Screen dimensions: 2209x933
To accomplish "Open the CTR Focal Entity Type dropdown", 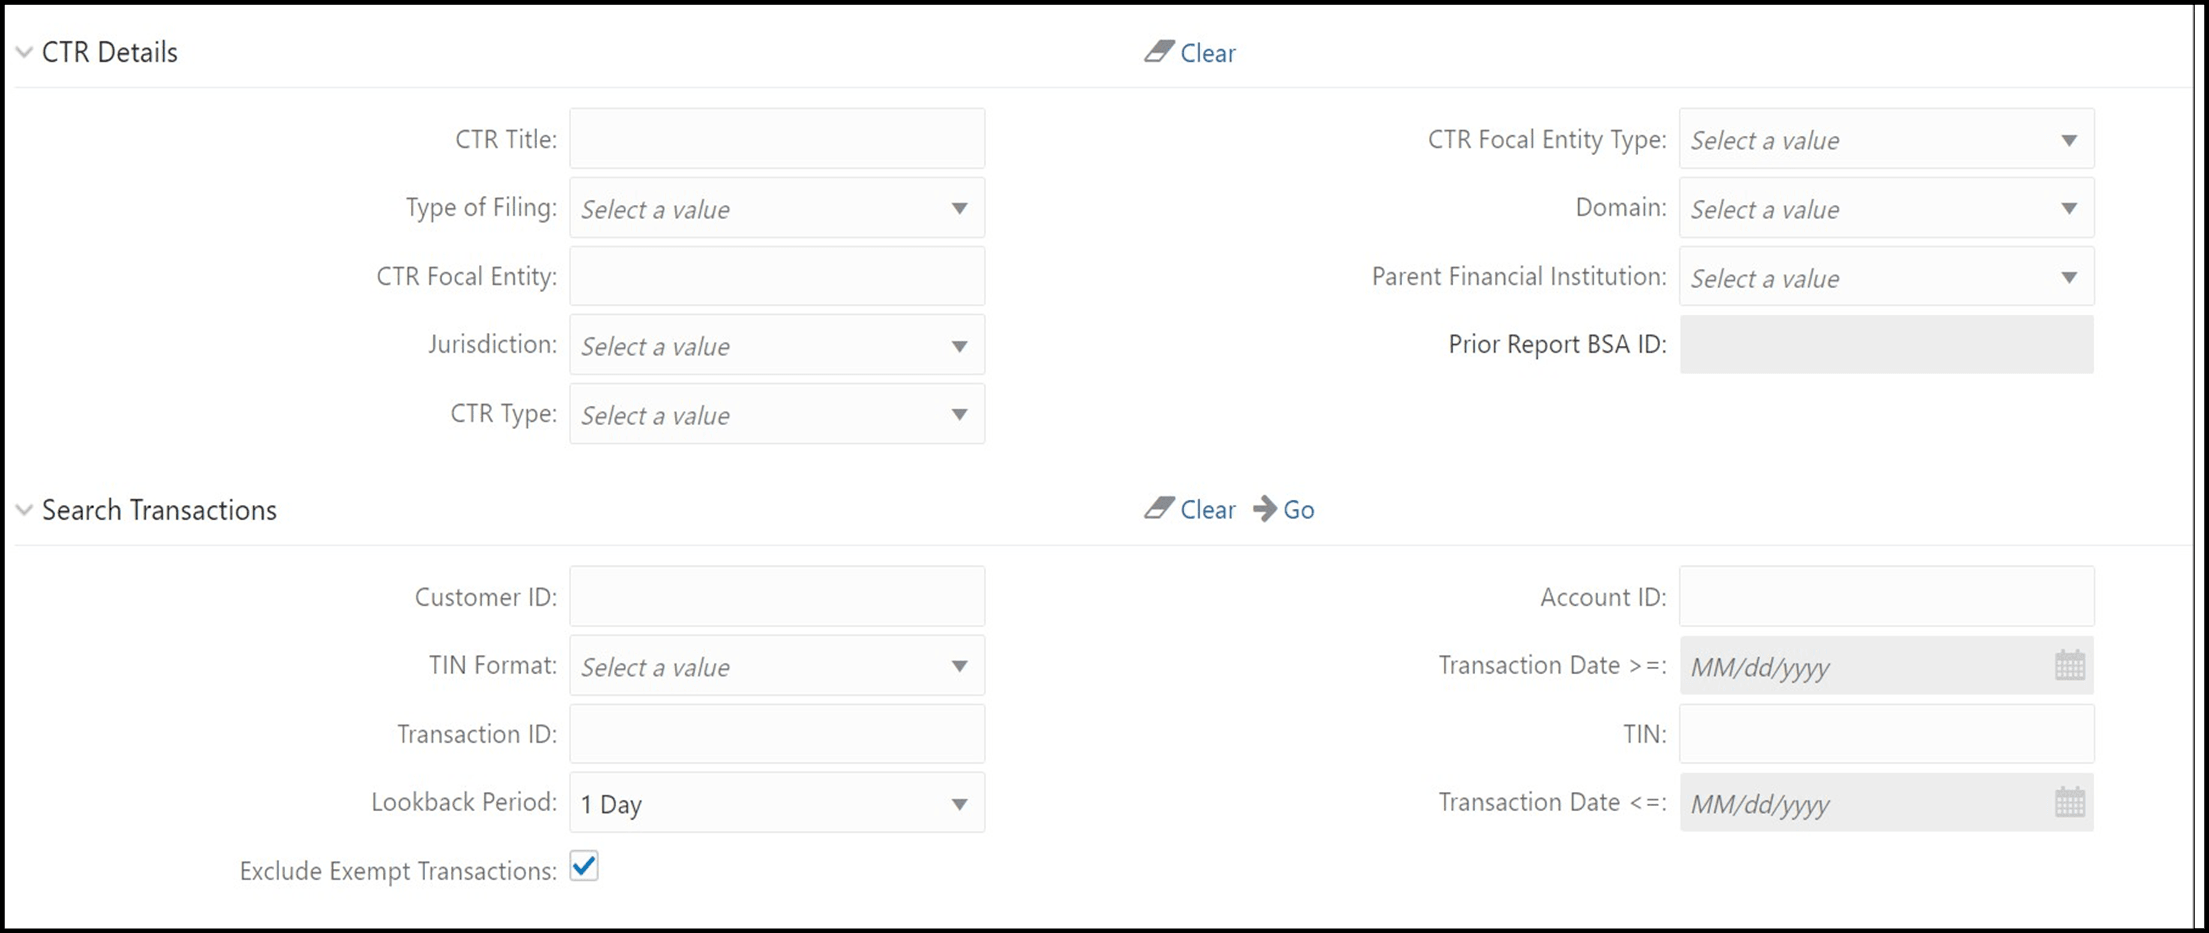I will [2068, 140].
